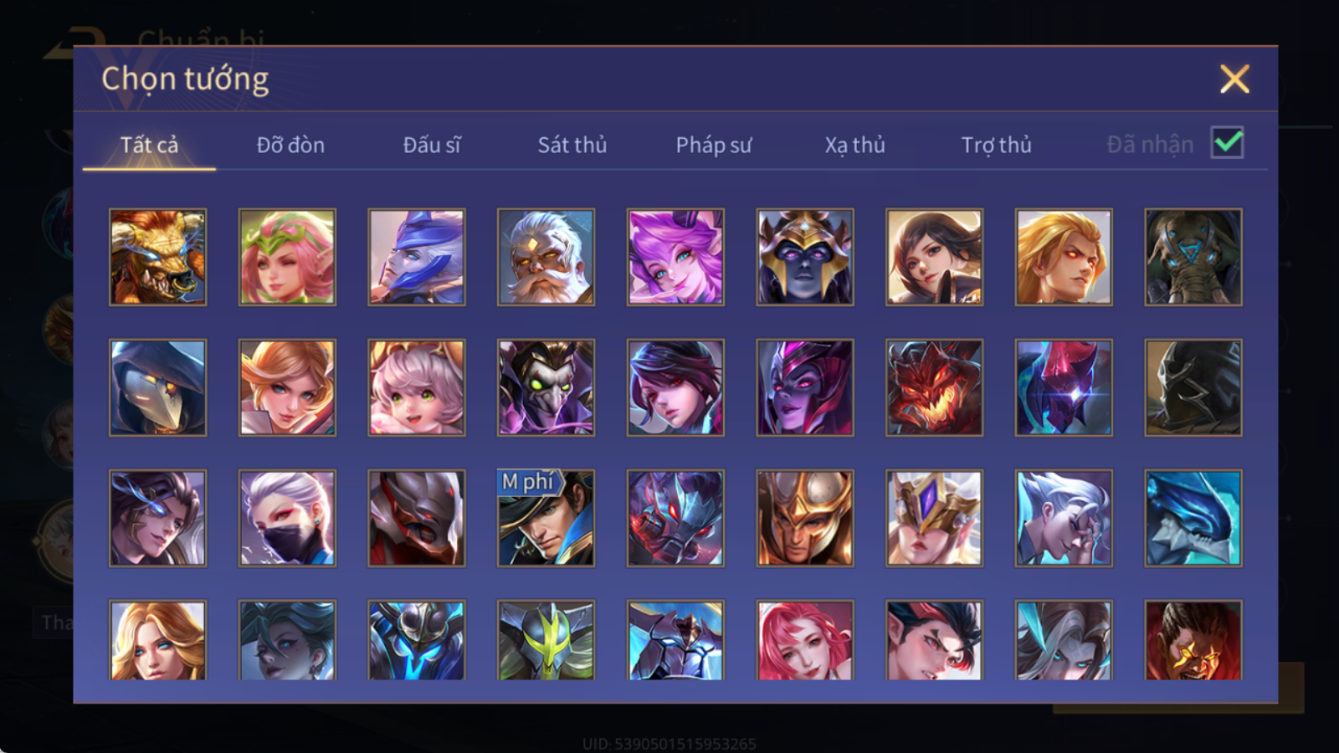Image resolution: width=1339 pixels, height=753 pixels.
Task: Select the golden horned bull hero portrait
Action: coord(158,257)
